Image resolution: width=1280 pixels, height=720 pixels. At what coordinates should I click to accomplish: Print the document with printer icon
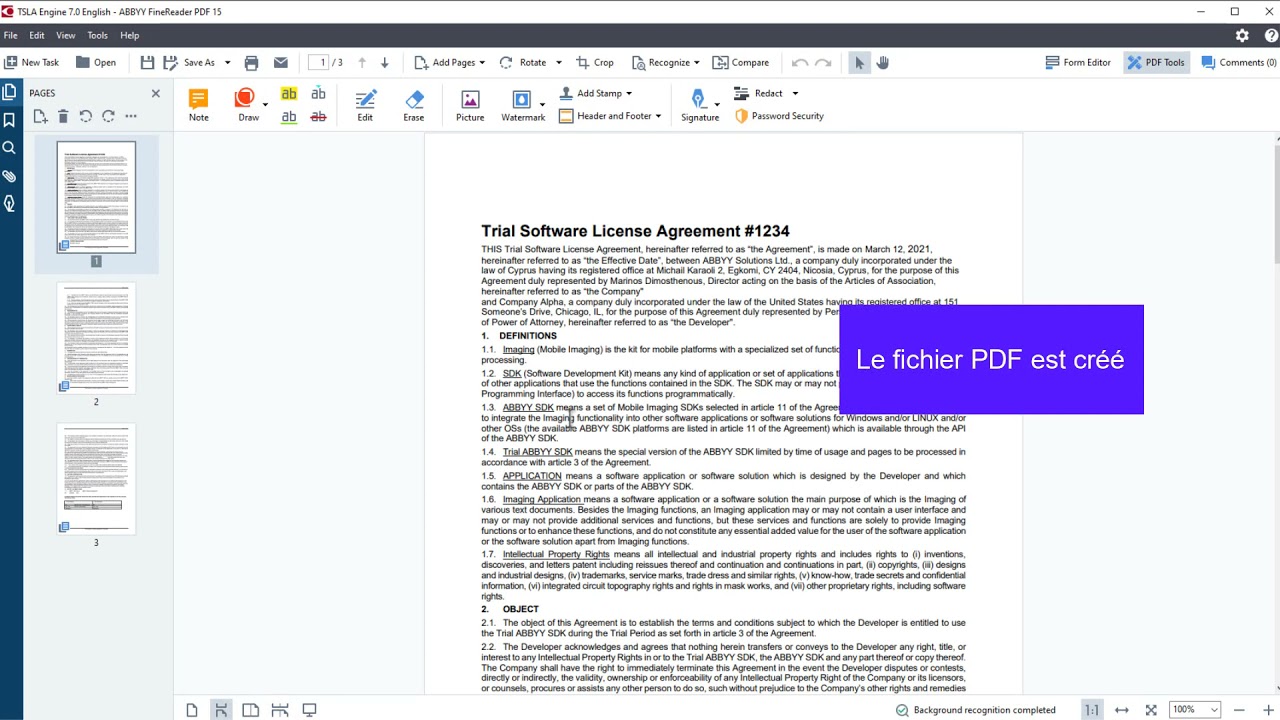pyautogui.click(x=252, y=62)
